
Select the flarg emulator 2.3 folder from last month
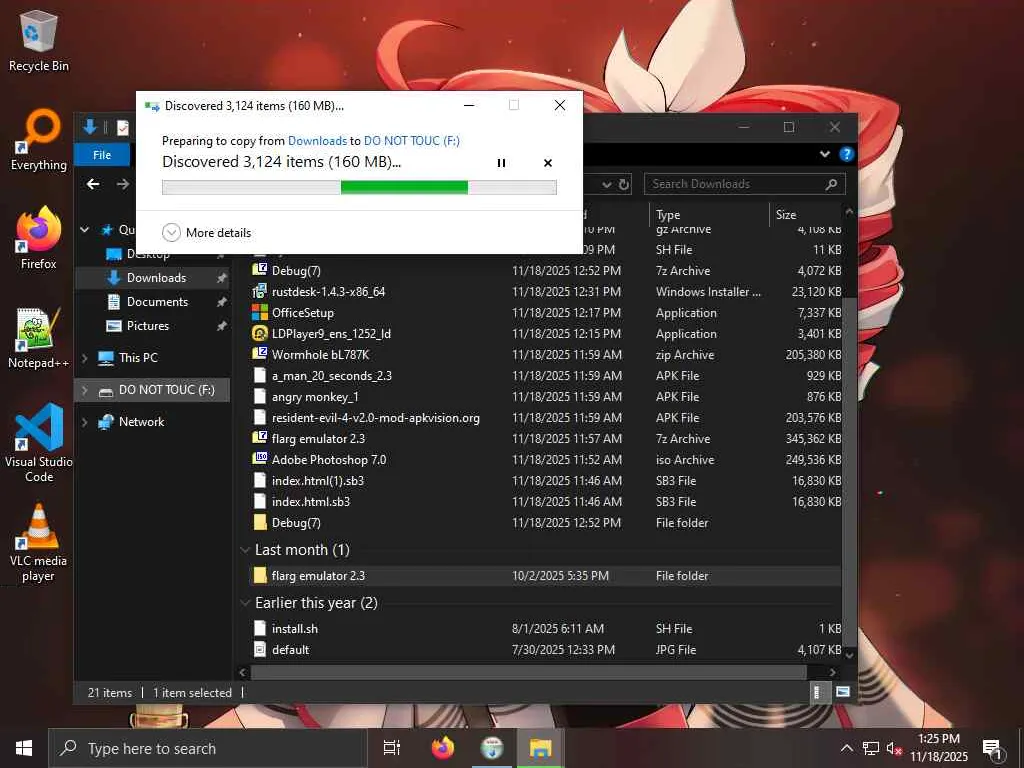tap(546, 575)
